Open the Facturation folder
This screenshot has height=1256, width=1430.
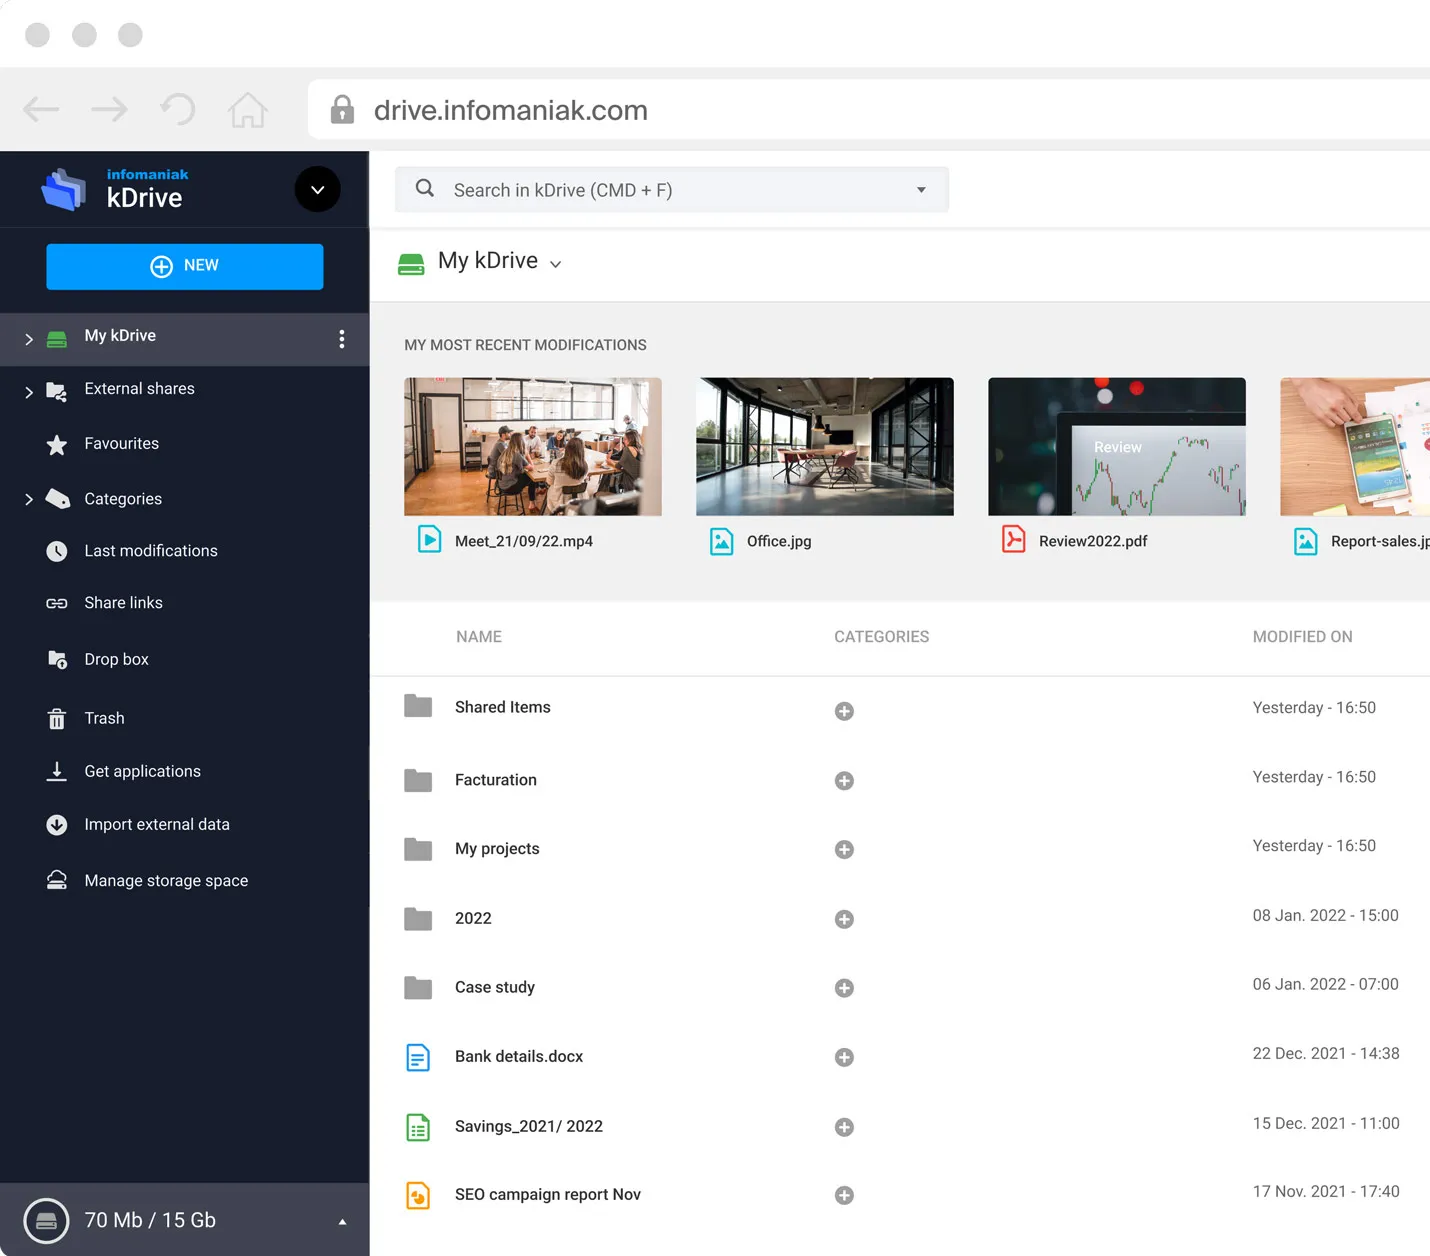pyautogui.click(x=495, y=780)
